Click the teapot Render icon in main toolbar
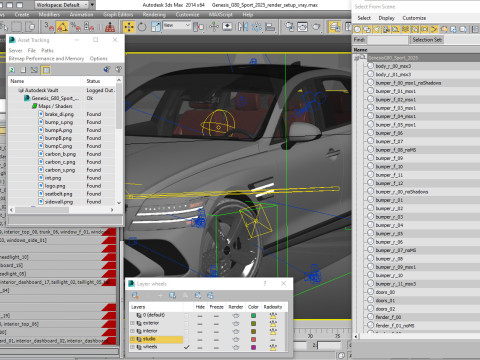The height and width of the screenshot is (360, 480). [x=316, y=26]
